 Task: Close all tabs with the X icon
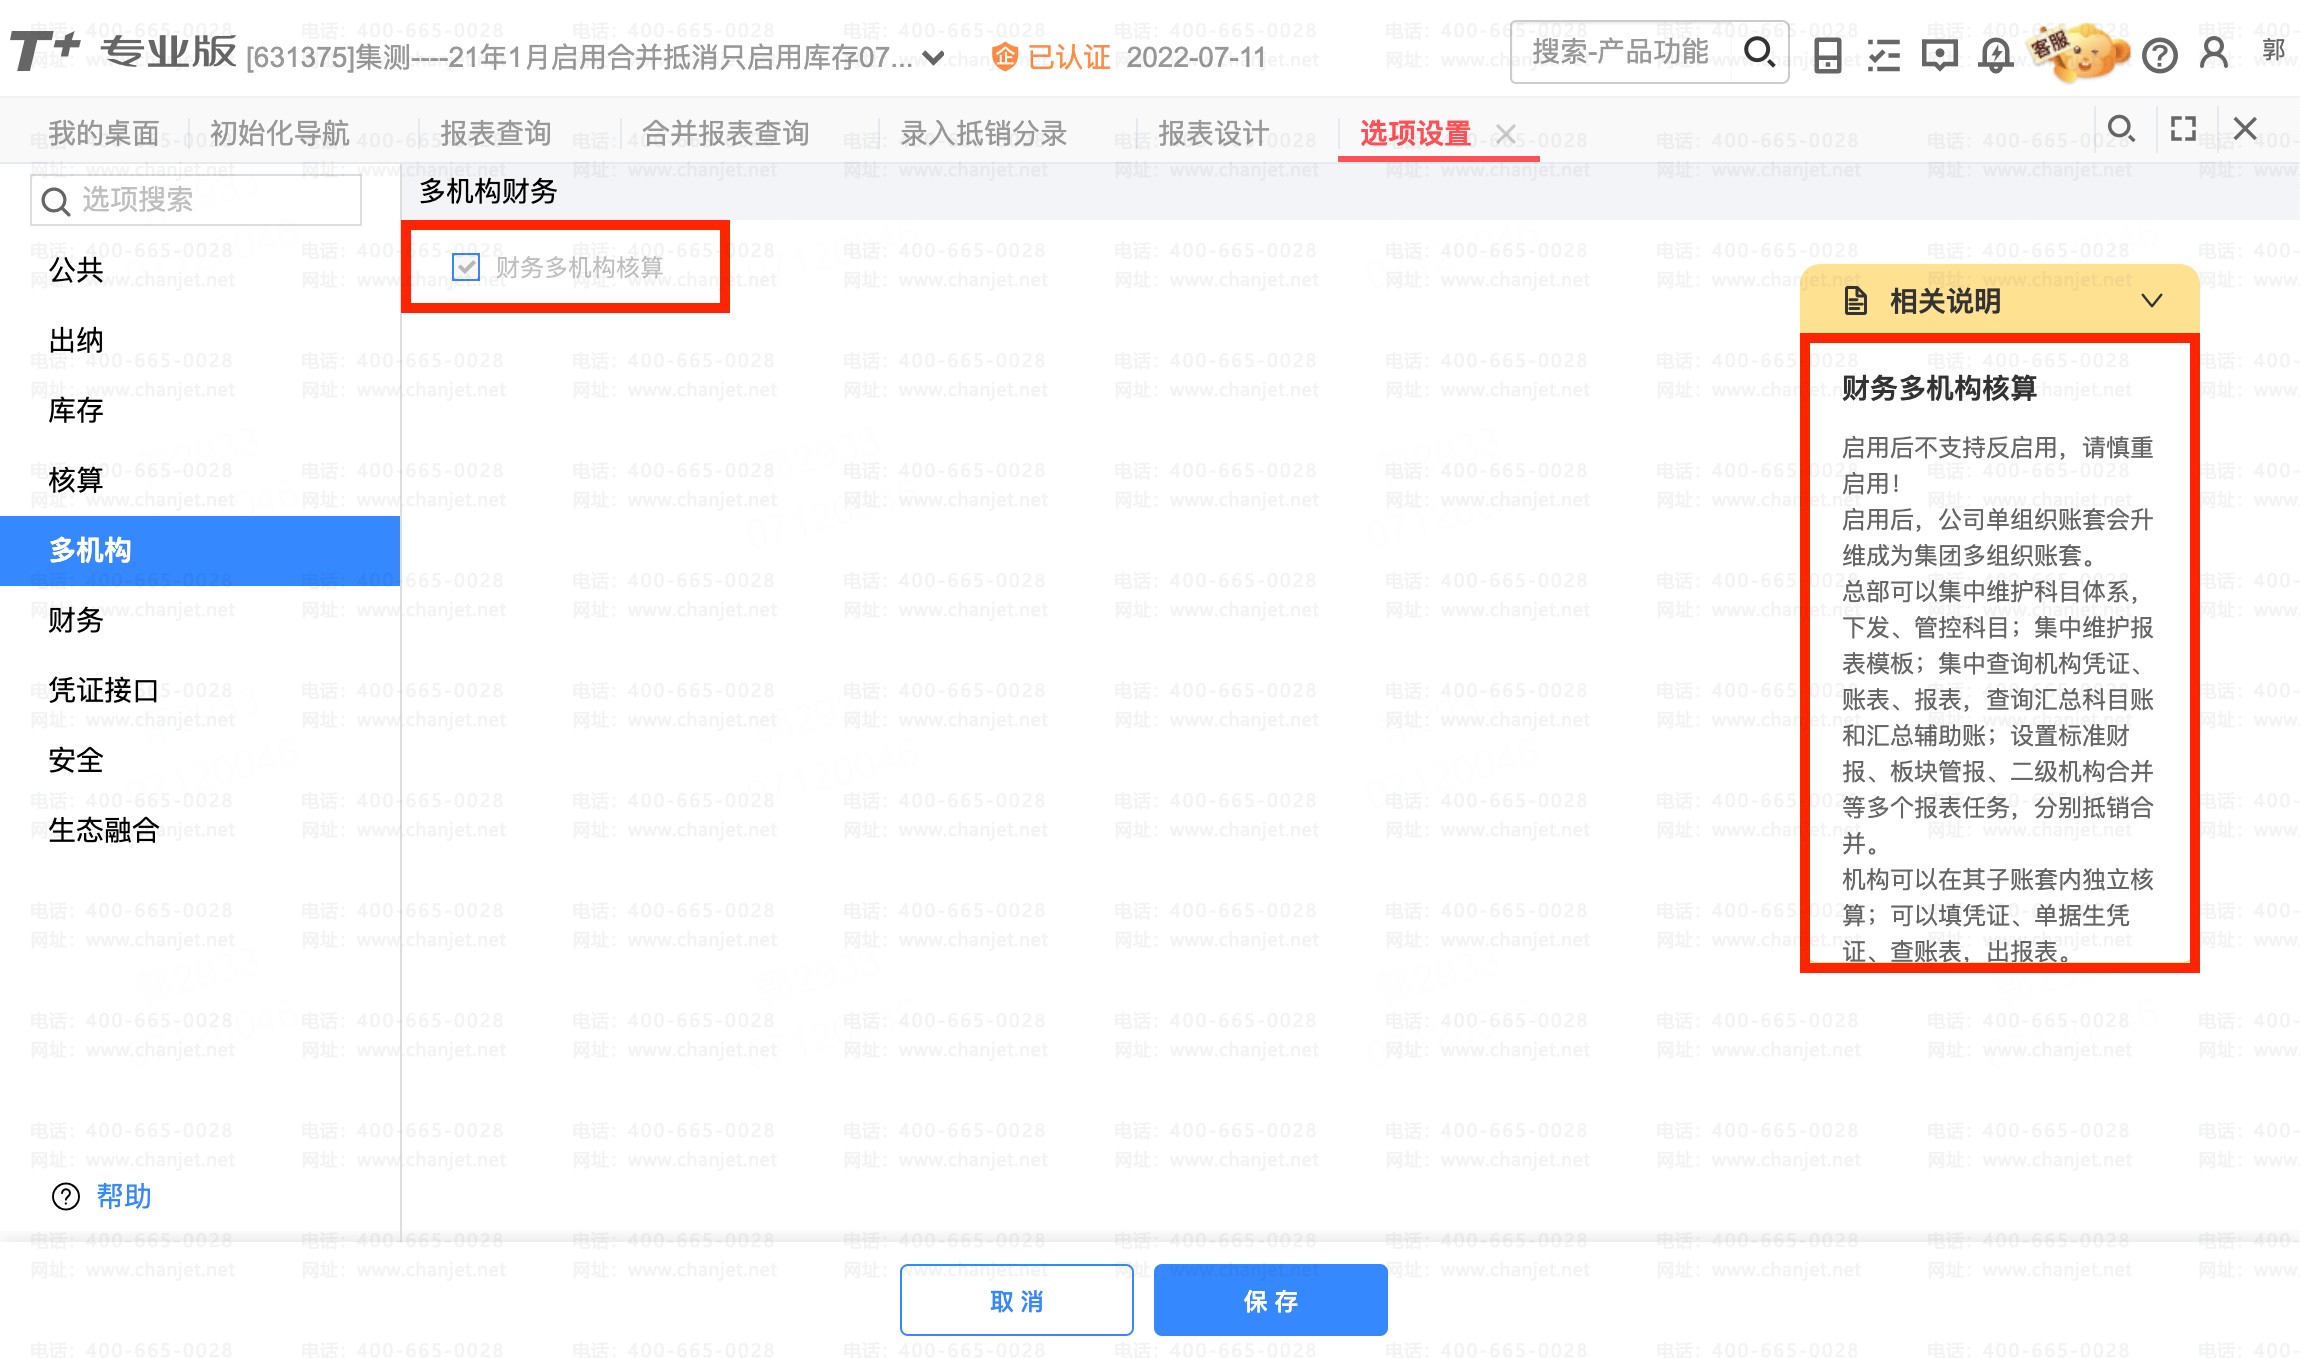2245,129
